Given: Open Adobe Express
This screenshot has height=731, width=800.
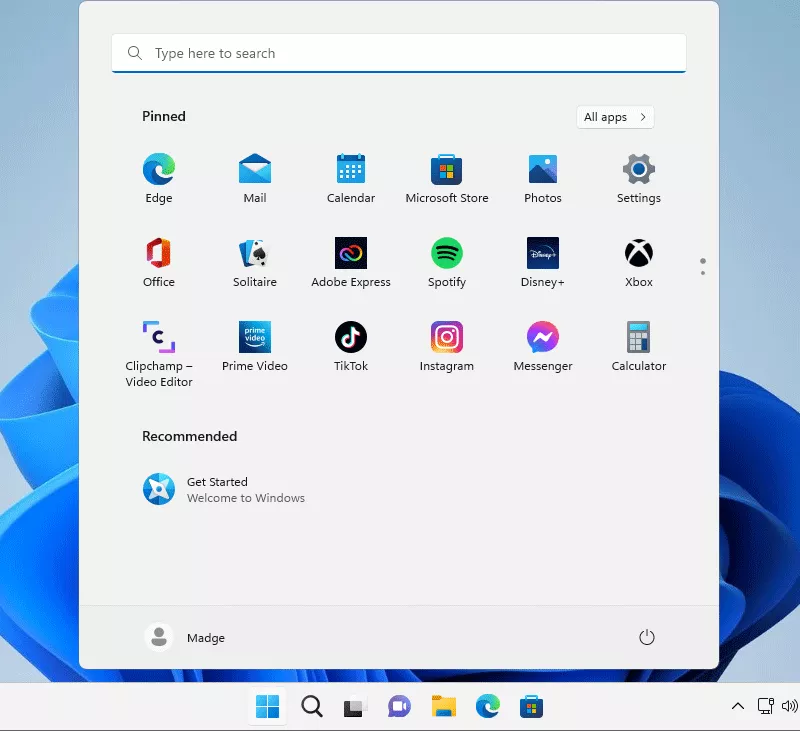Looking at the screenshot, I should (x=350, y=253).
